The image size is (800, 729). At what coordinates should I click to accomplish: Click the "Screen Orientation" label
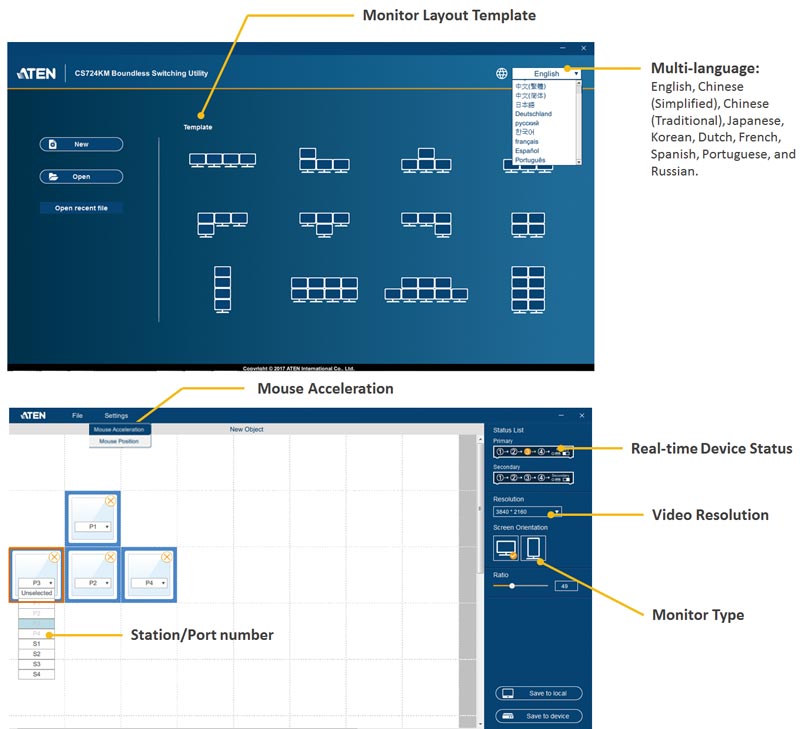(x=520, y=527)
